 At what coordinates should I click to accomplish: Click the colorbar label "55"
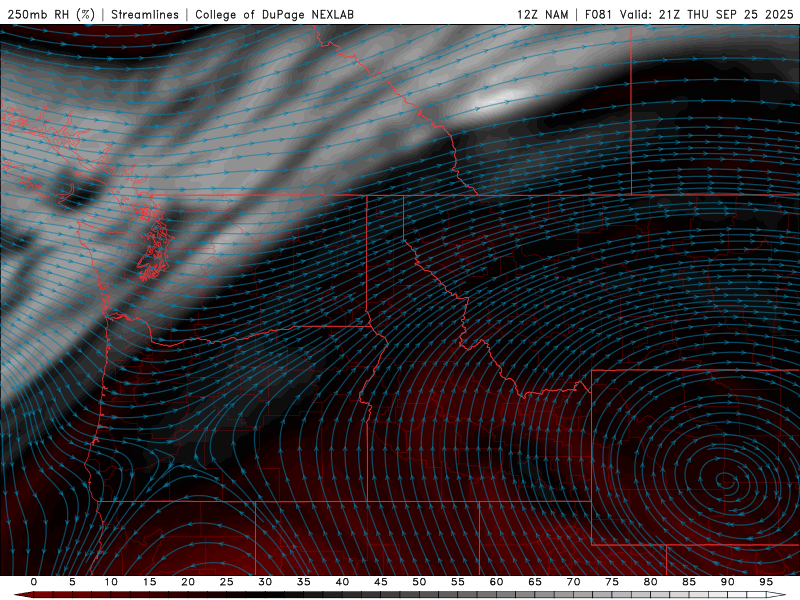[458, 582]
